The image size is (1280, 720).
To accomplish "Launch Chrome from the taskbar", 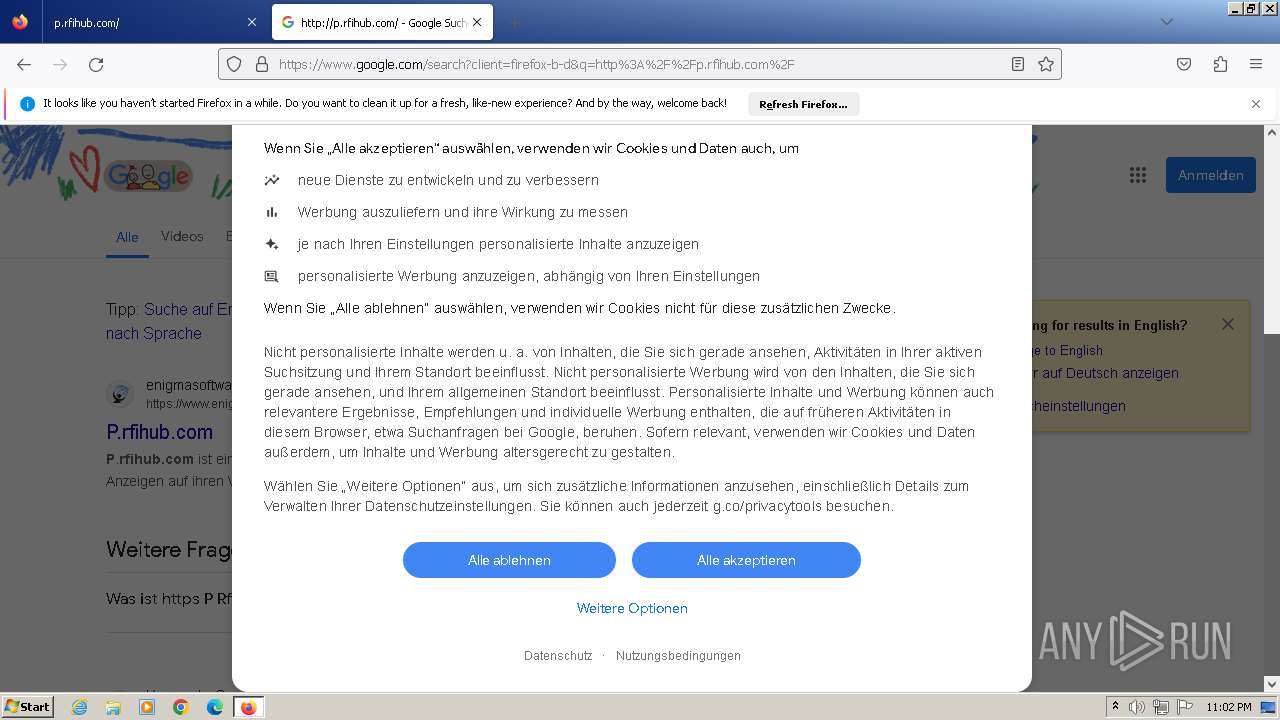I will pyautogui.click(x=181, y=707).
